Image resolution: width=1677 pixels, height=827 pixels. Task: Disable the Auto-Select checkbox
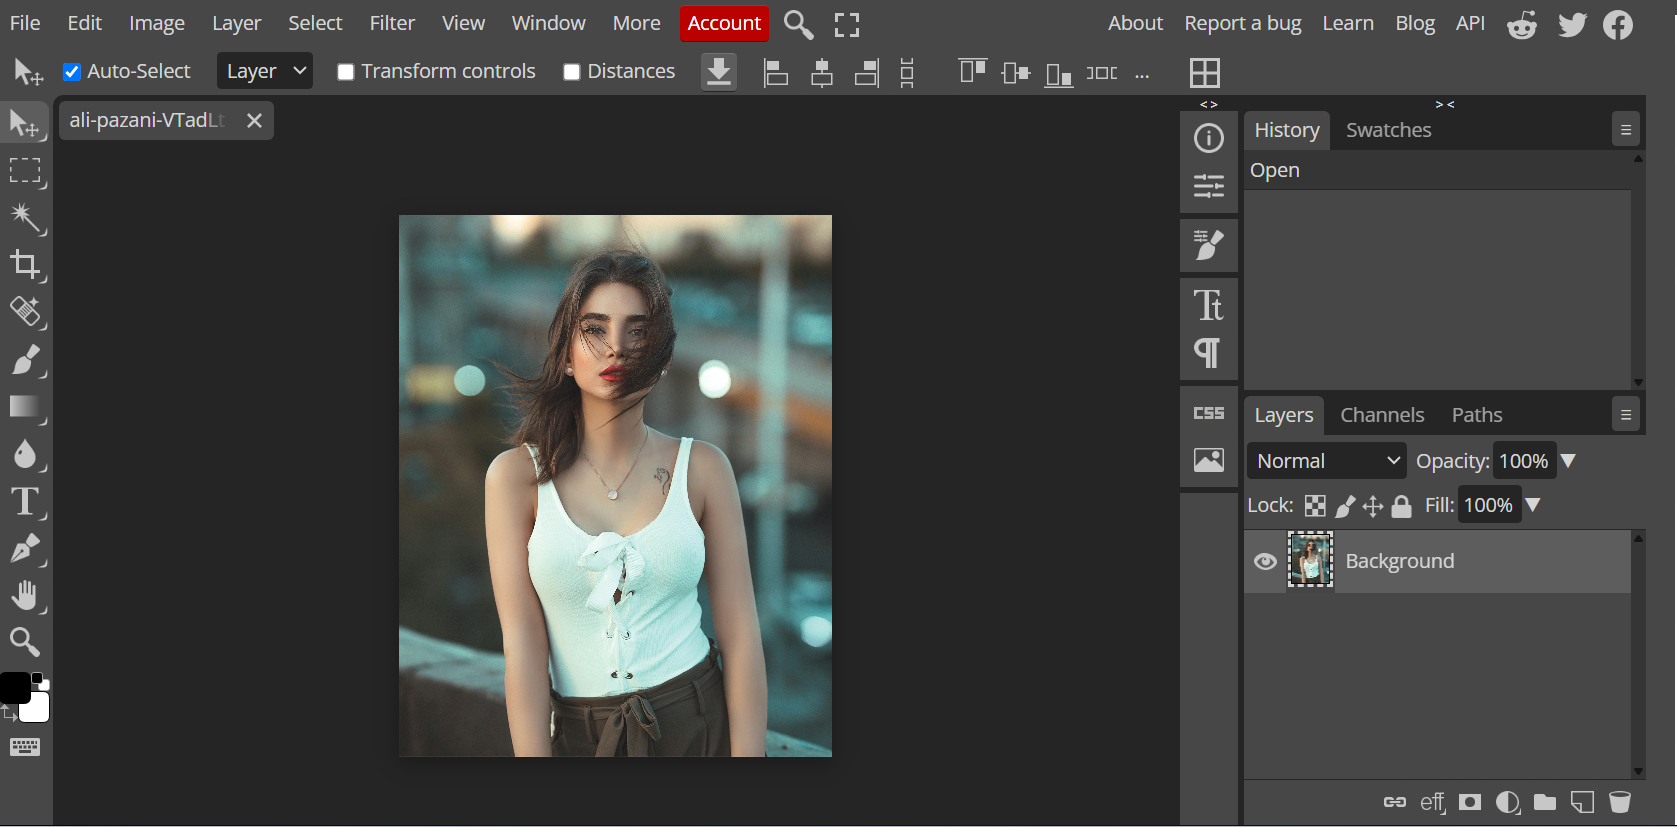point(72,72)
